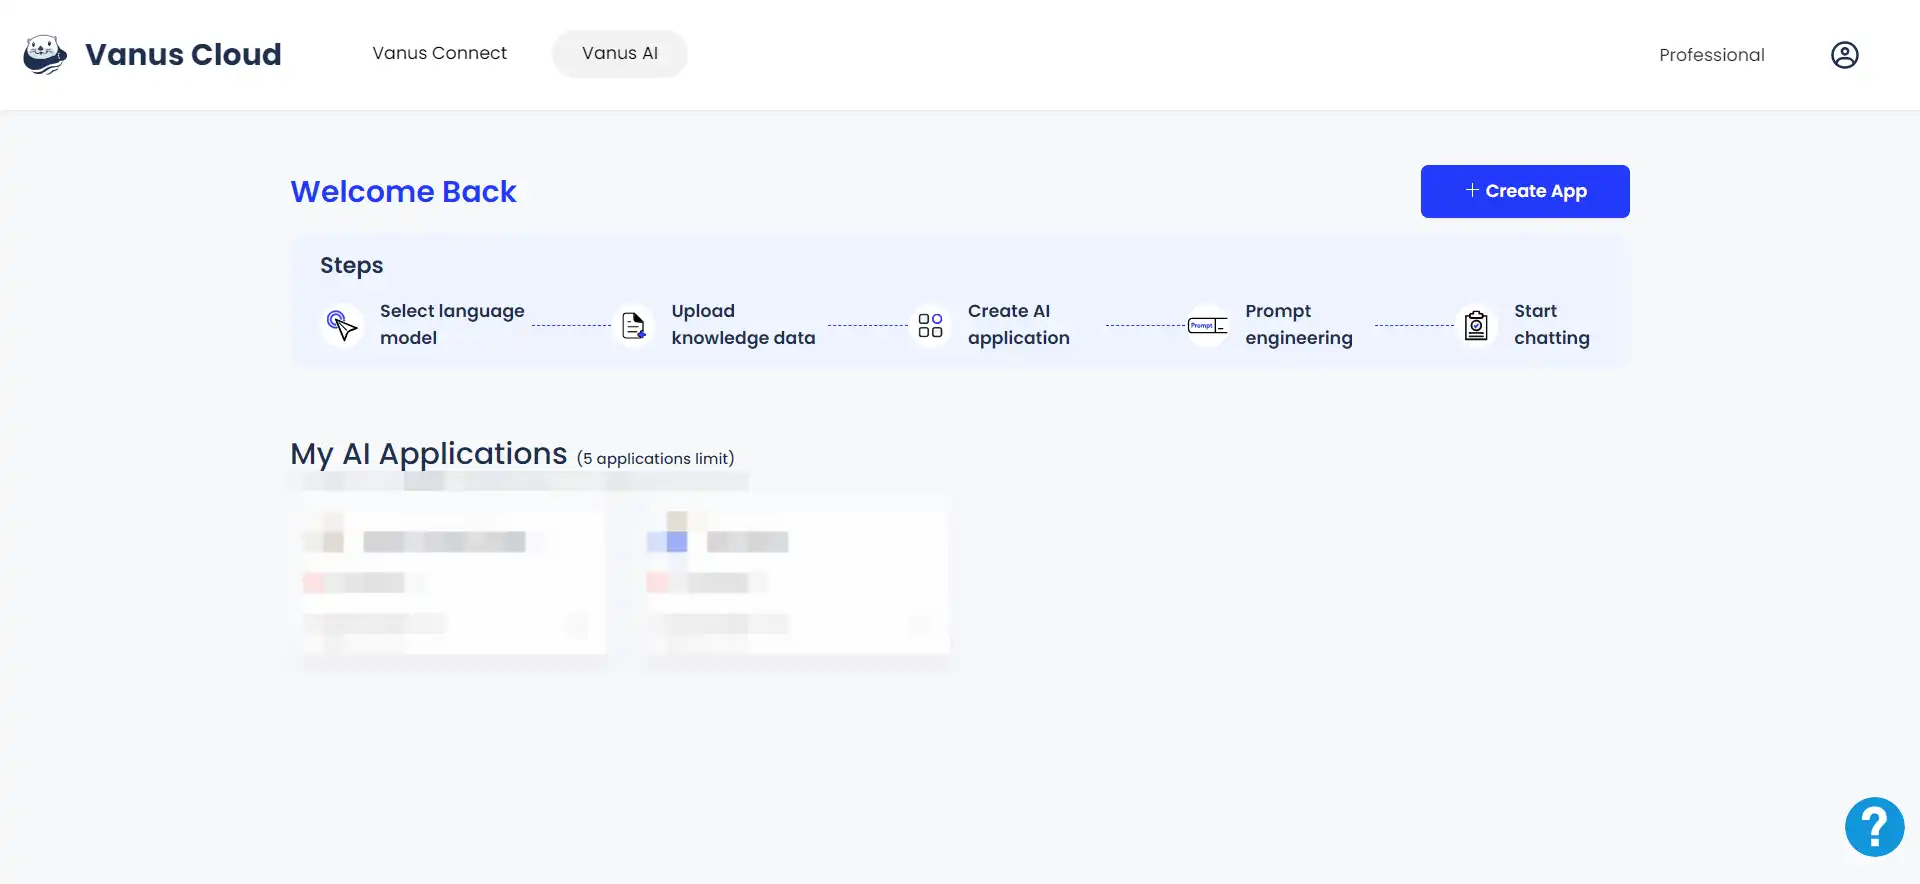
Task: Click the Welcome Back heading
Action: click(x=403, y=191)
